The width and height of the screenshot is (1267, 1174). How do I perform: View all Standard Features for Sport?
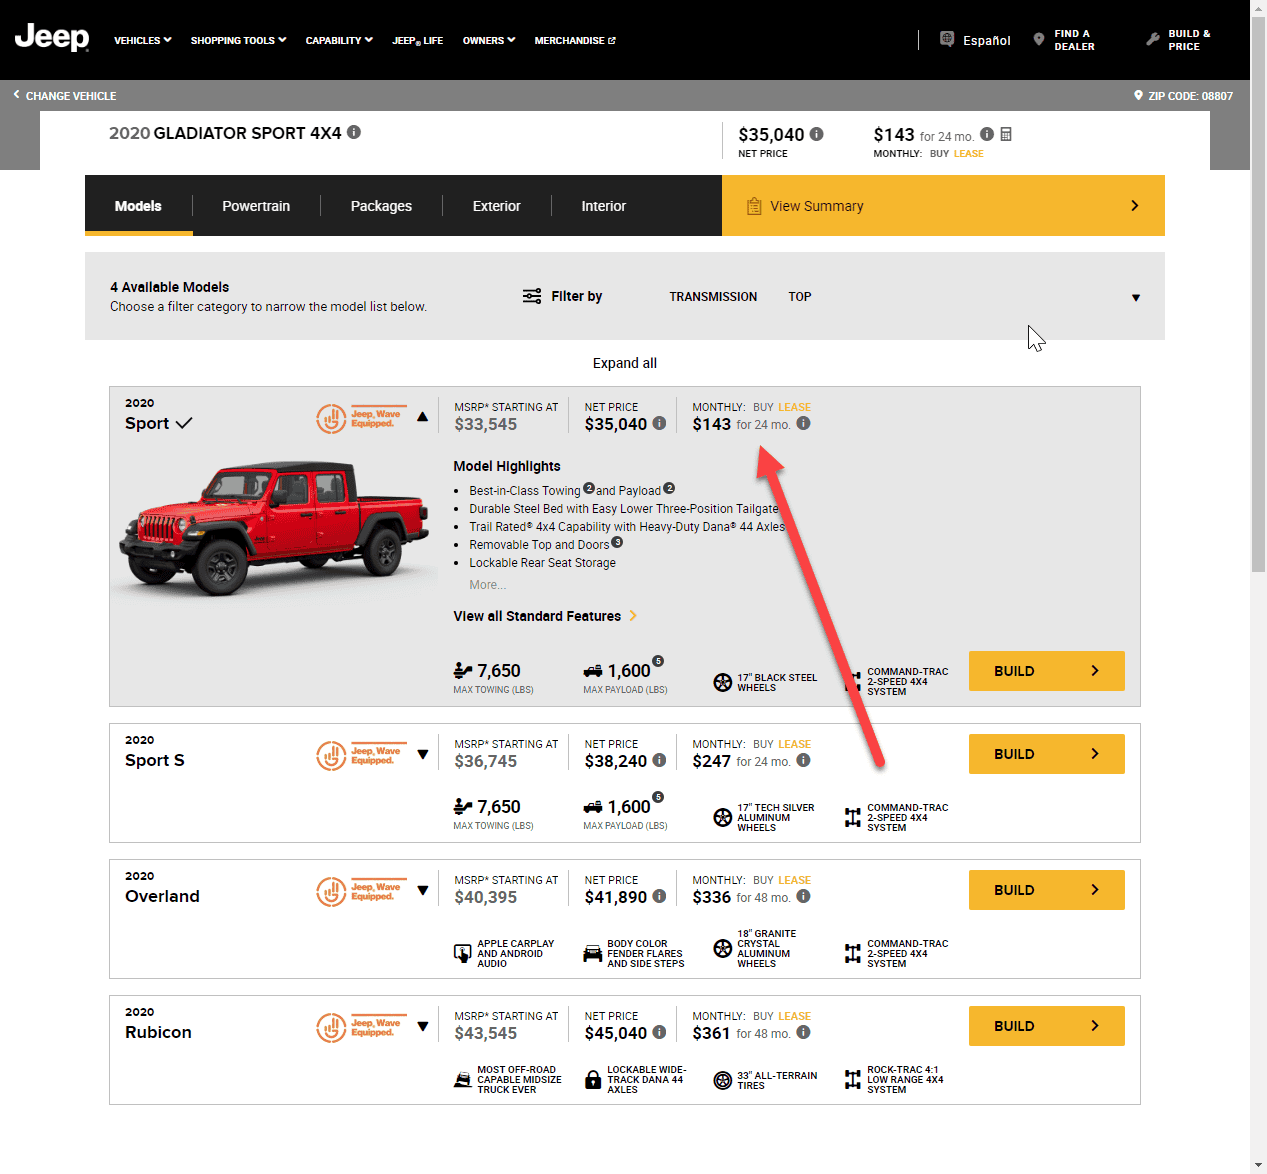point(545,616)
